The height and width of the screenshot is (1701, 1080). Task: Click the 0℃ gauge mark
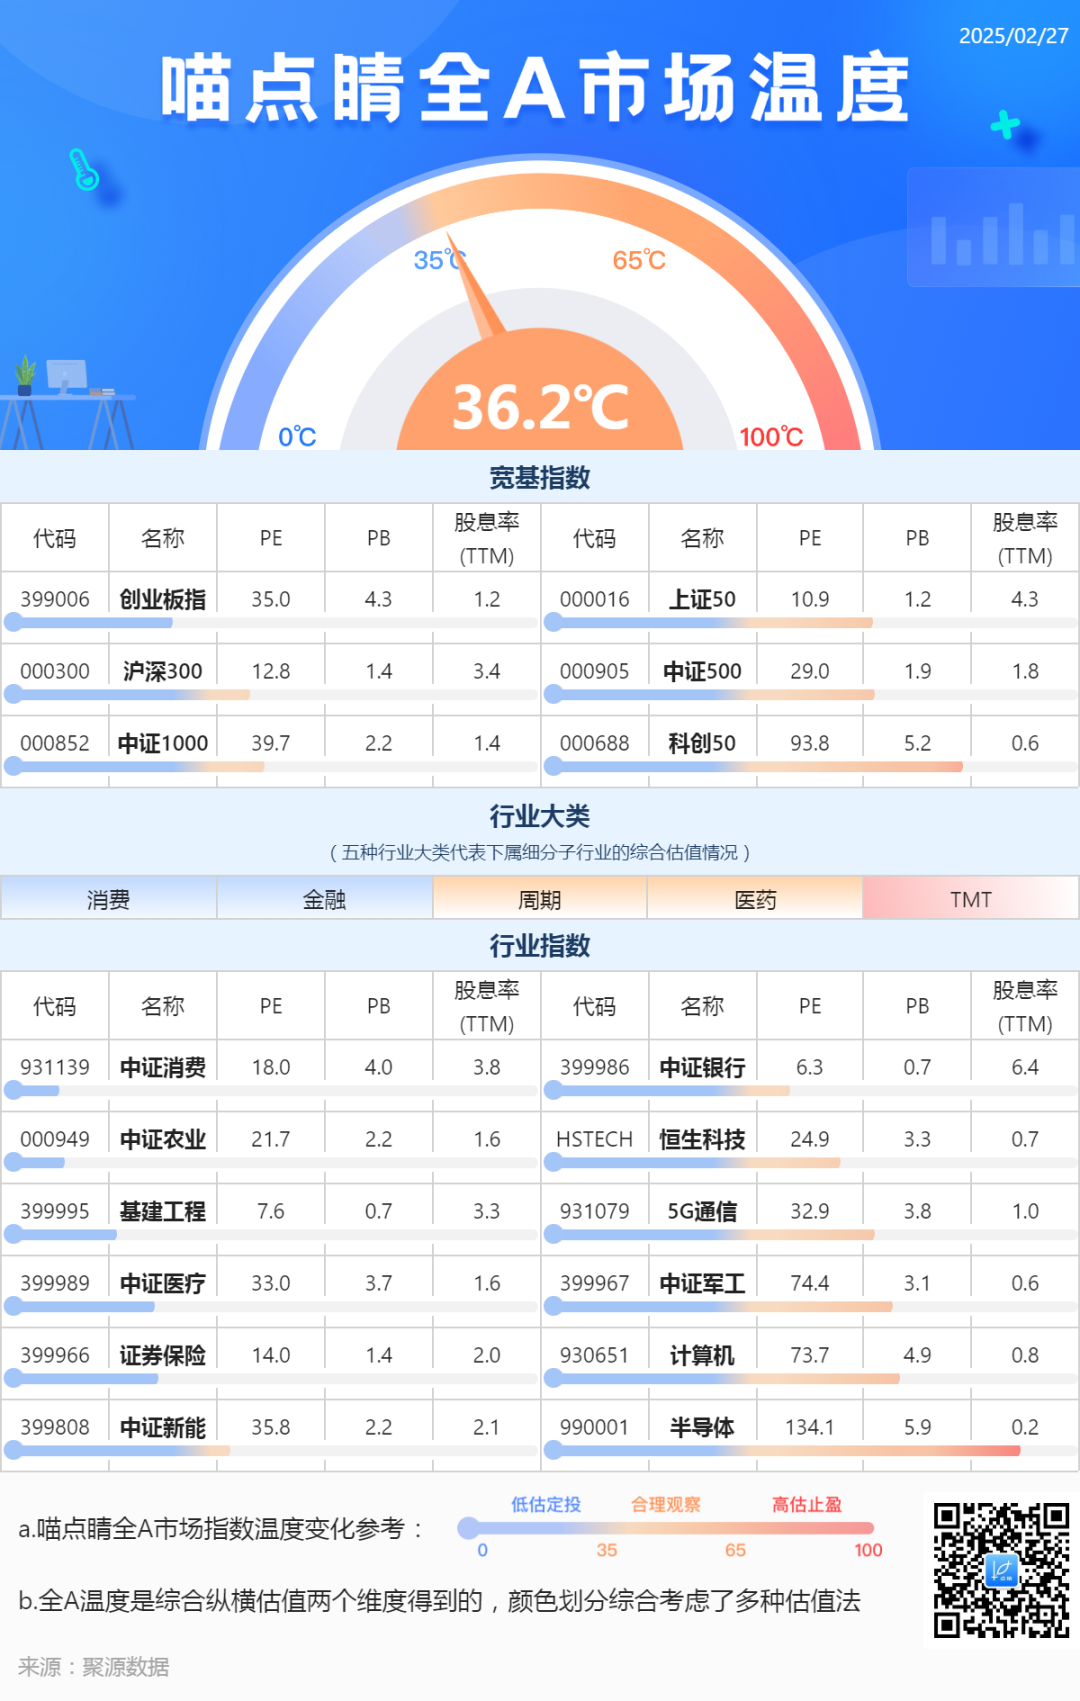tap(297, 437)
